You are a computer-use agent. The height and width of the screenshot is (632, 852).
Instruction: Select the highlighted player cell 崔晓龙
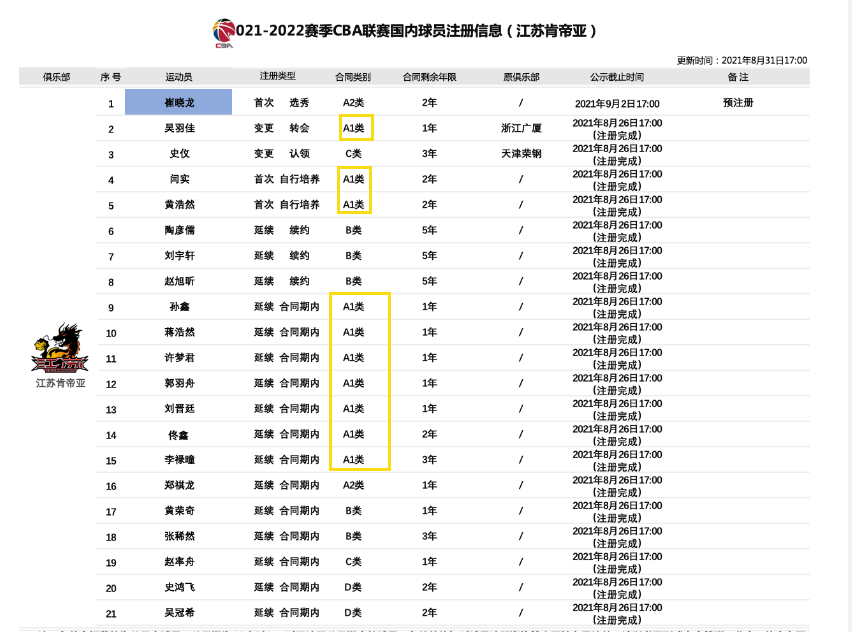(179, 102)
